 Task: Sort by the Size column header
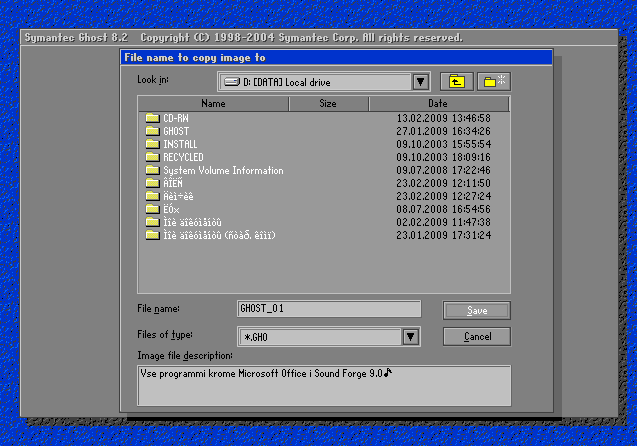[328, 103]
